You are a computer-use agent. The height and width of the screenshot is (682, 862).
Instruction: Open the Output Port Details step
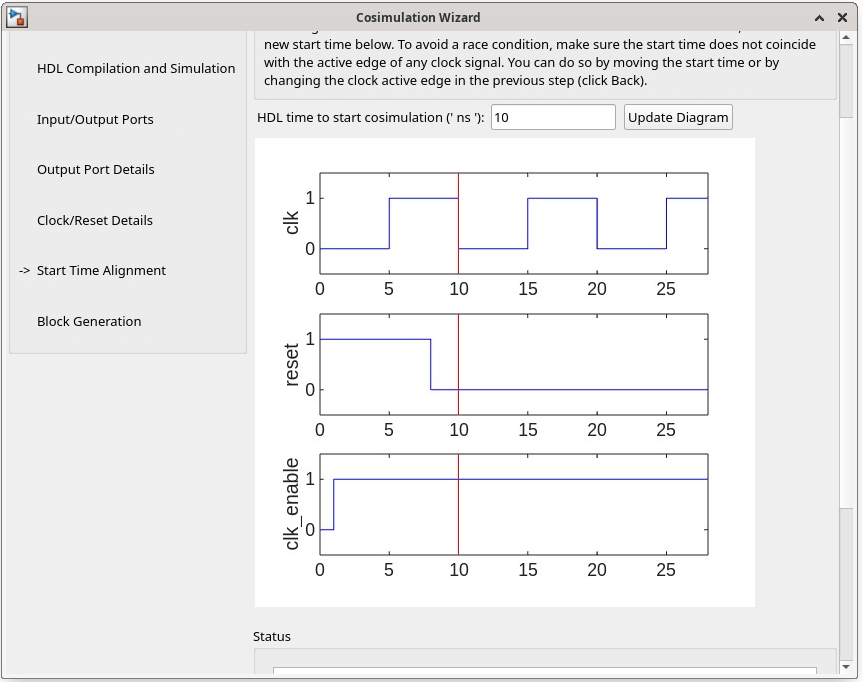pos(96,170)
